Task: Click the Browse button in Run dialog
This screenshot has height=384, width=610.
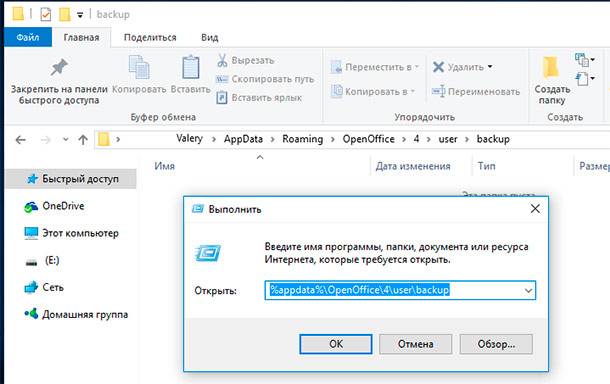Action: click(x=496, y=344)
